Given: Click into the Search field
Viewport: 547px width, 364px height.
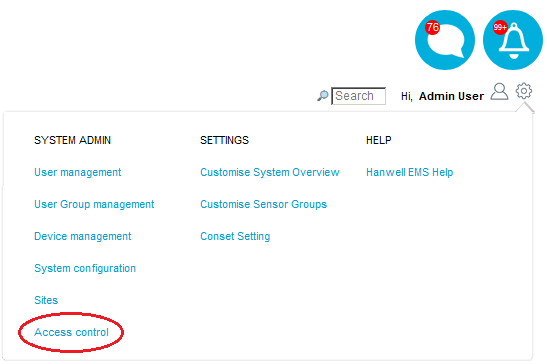Looking at the screenshot, I should click(358, 96).
